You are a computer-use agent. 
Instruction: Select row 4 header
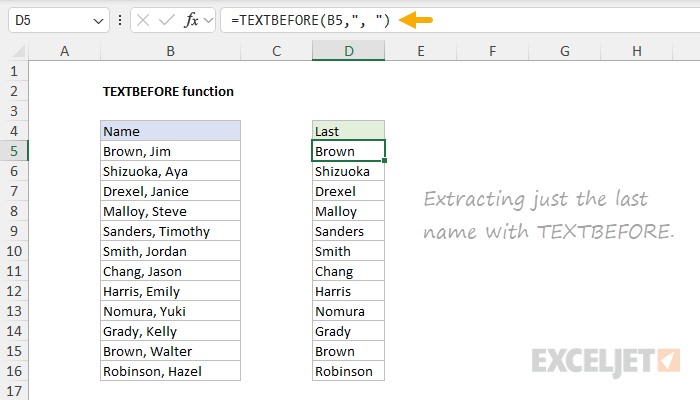(14, 131)
